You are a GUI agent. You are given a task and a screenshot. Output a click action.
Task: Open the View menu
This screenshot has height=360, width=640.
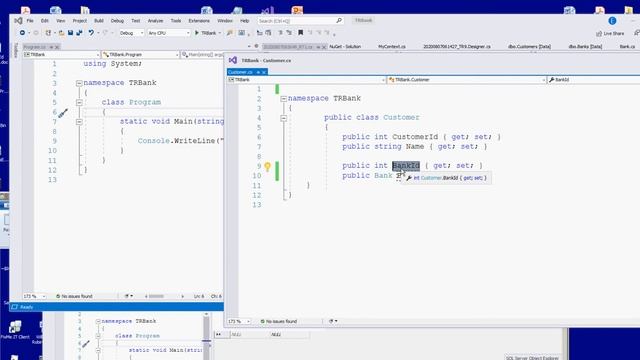click(x=60, y=21)
